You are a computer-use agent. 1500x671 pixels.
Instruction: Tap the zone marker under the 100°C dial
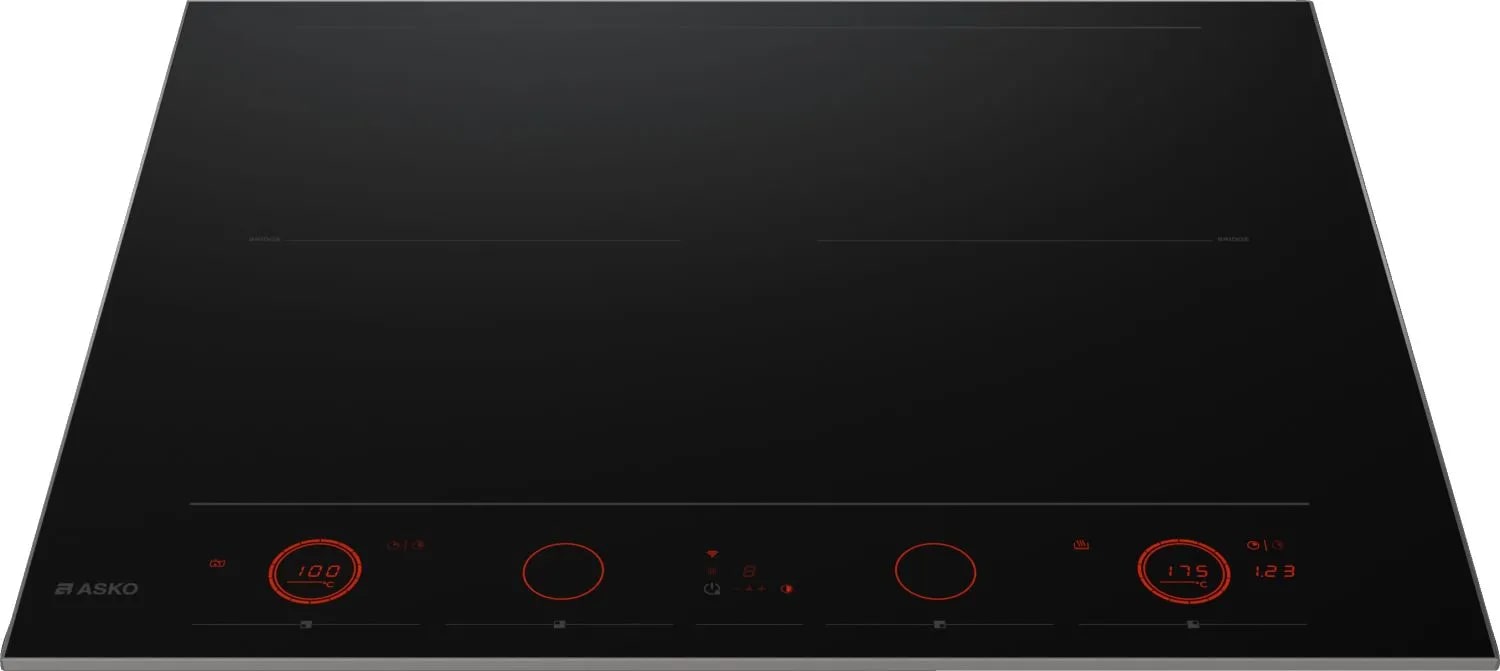(x=305, y=625)
